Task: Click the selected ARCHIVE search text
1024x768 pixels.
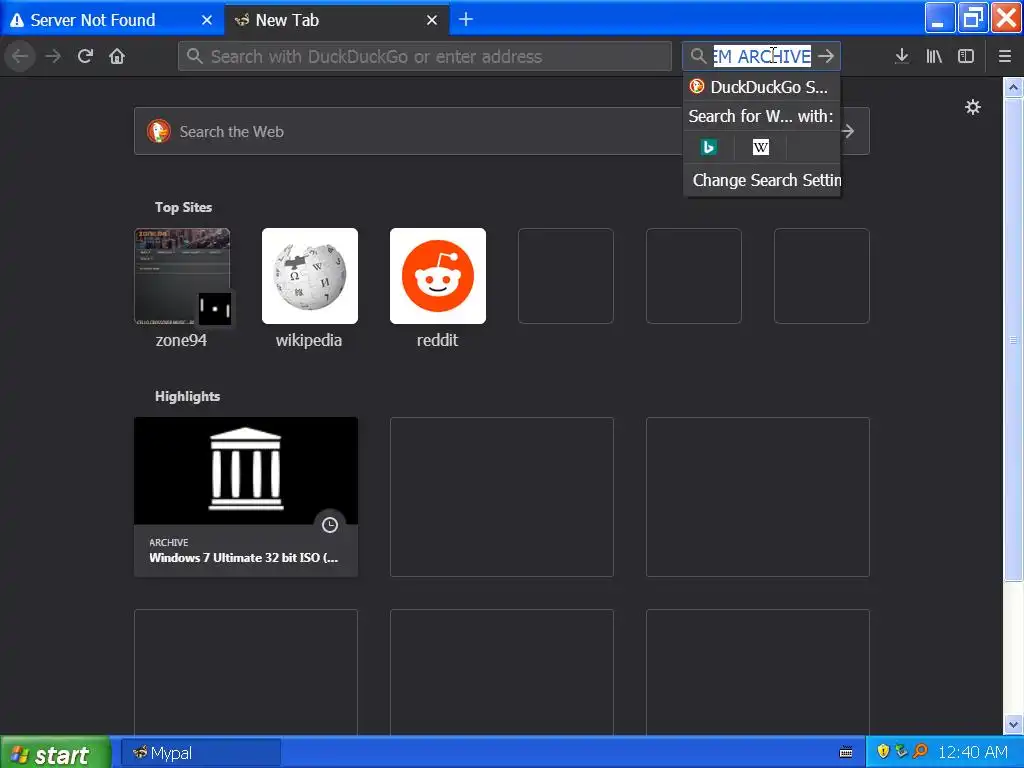Action: tap(762, 56)
